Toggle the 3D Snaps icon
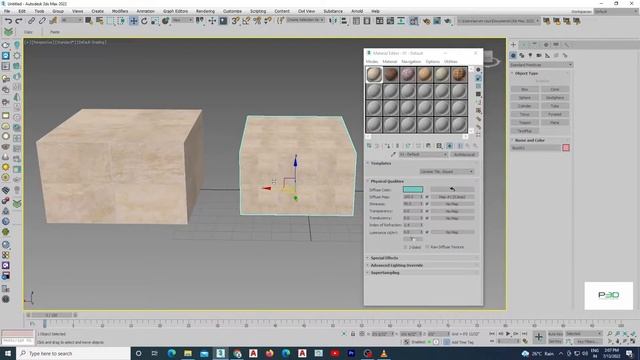Viewport: 640px width, 360px height. click(236, 20)
